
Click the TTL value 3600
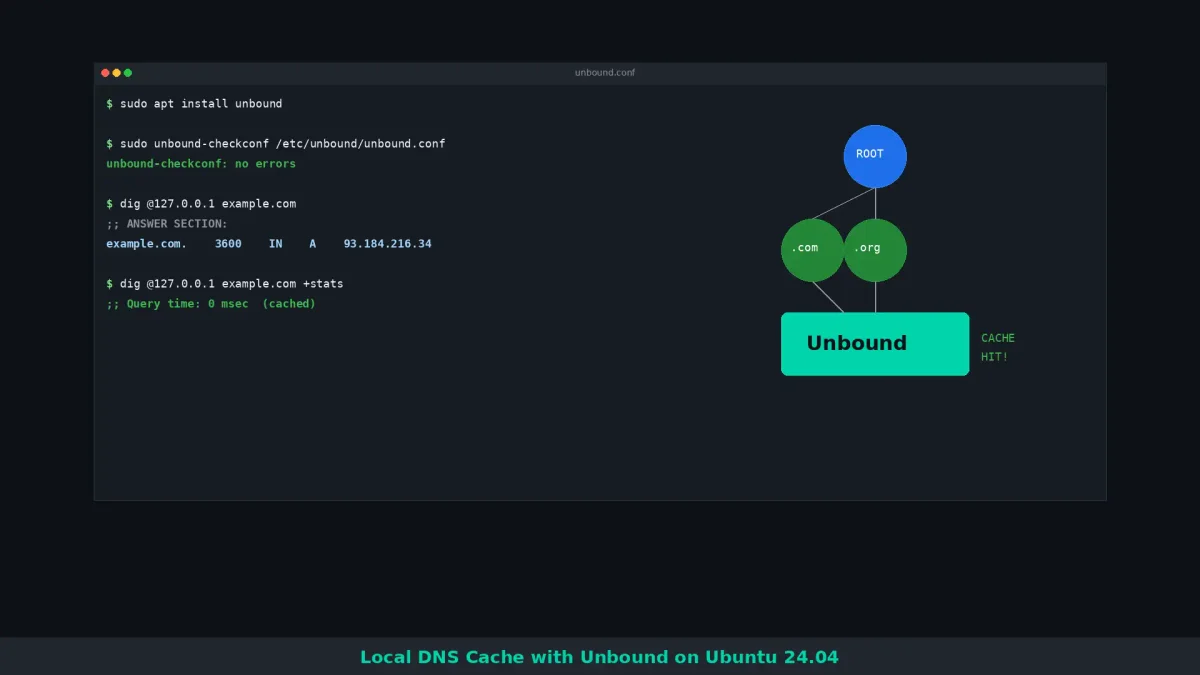tap(228, 244)
